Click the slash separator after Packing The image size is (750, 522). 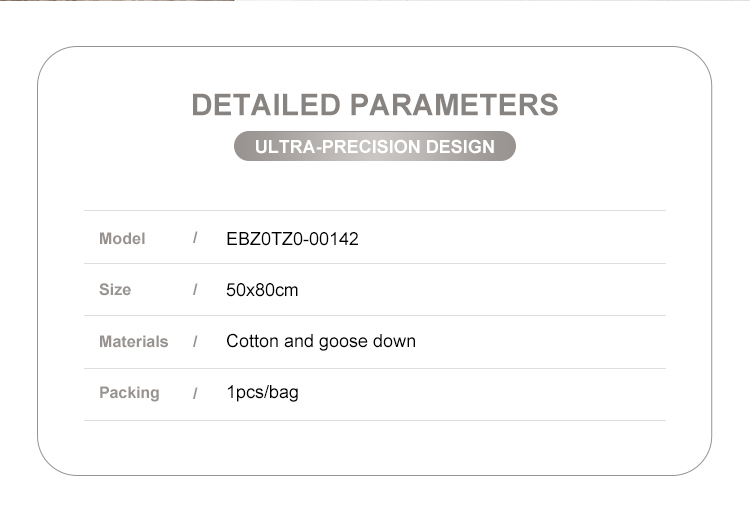[x=195, y=393]
